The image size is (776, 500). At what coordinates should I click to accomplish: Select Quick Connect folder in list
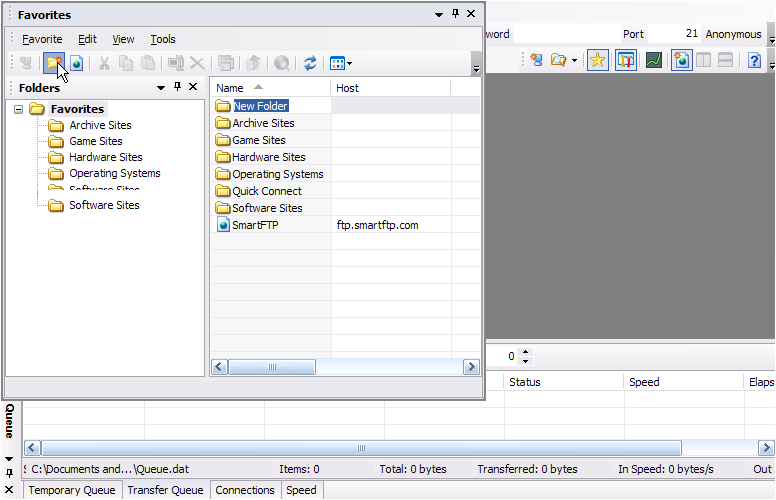[267, 191]
